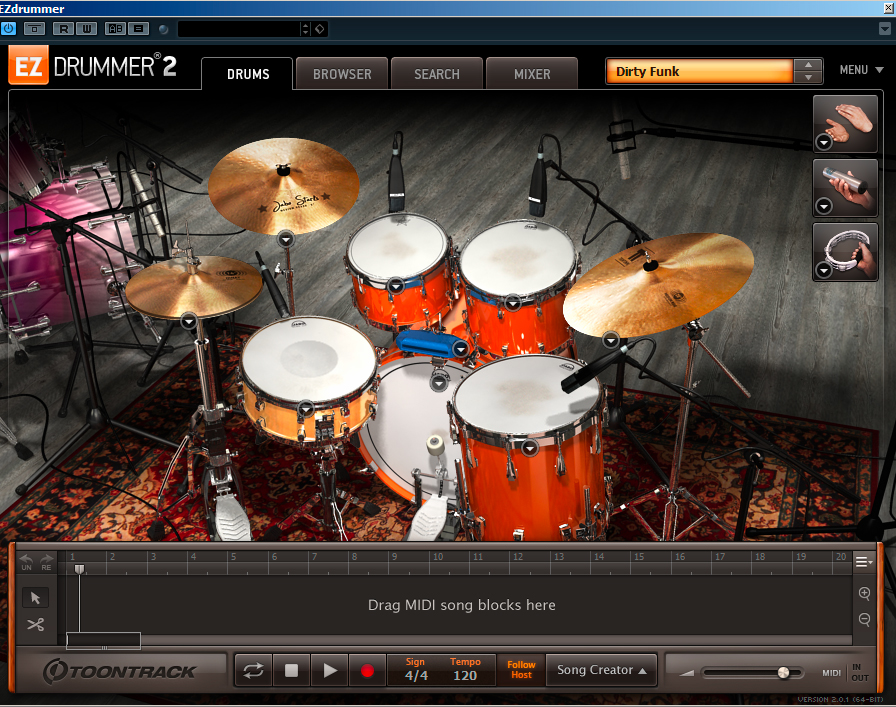Click the timeline horizontal scrollbar handle
The width and height of the screenshot is (896, 707).
(x=103, y=641)
